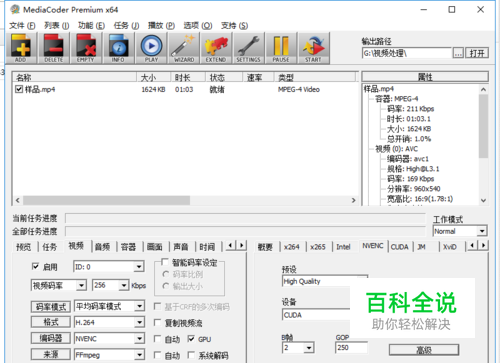Viewport: 500px width, 363px height.
Task: Switch to the 音频 tab
Action: pyautogui.click(x=103, y=247)
